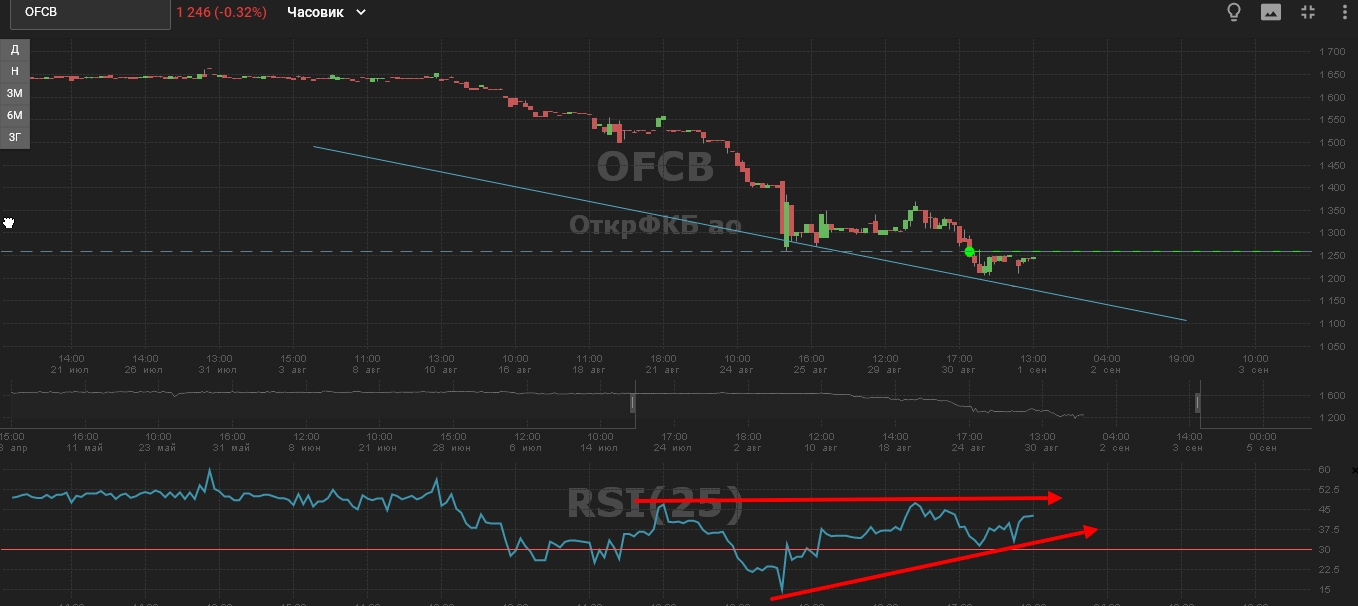Click the RSI 52.5 axis value
This screenshot has height=606, width=1358.
1330,490
